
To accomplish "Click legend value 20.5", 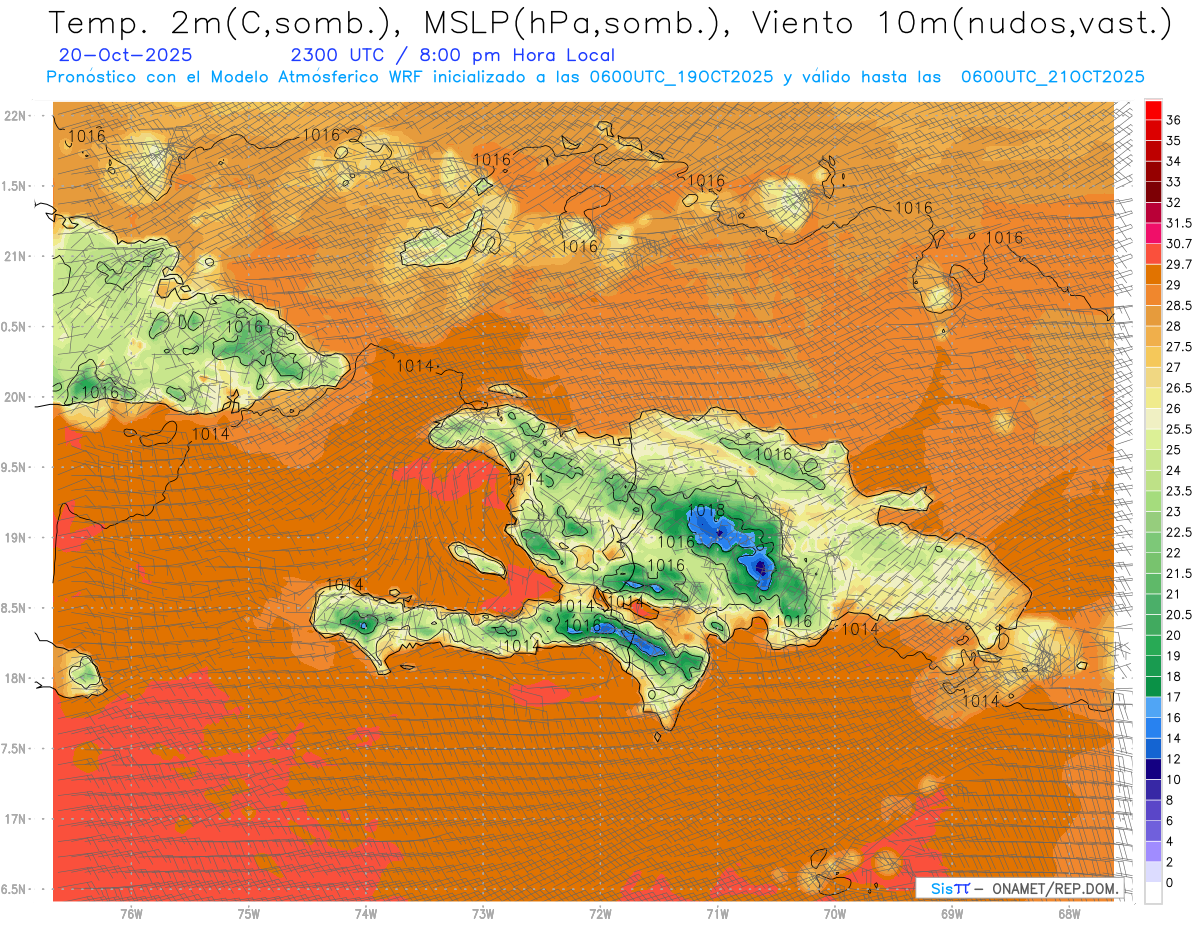I will (1179, 615).
